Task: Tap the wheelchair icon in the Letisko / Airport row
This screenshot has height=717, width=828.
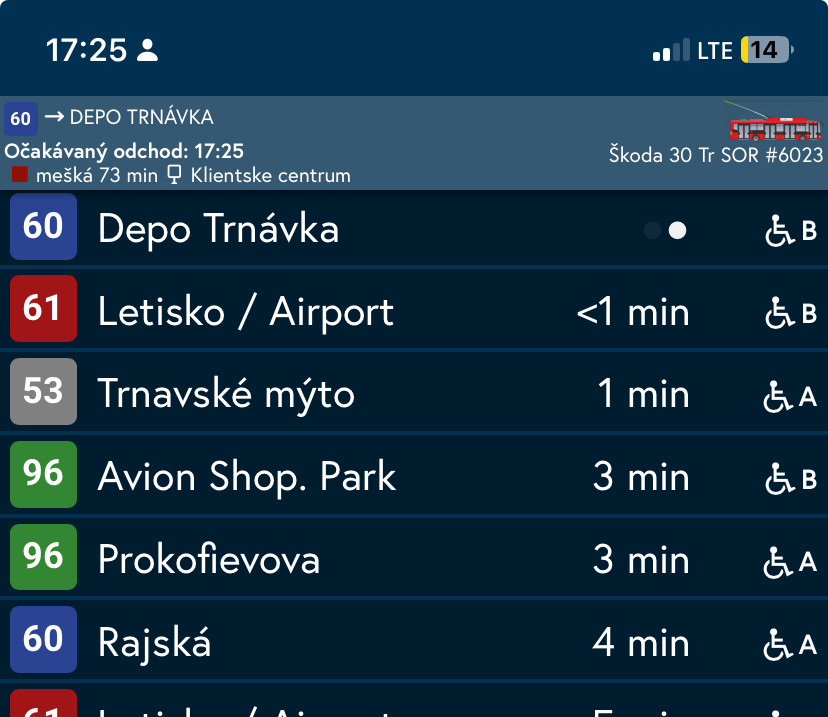Action: 779,313
